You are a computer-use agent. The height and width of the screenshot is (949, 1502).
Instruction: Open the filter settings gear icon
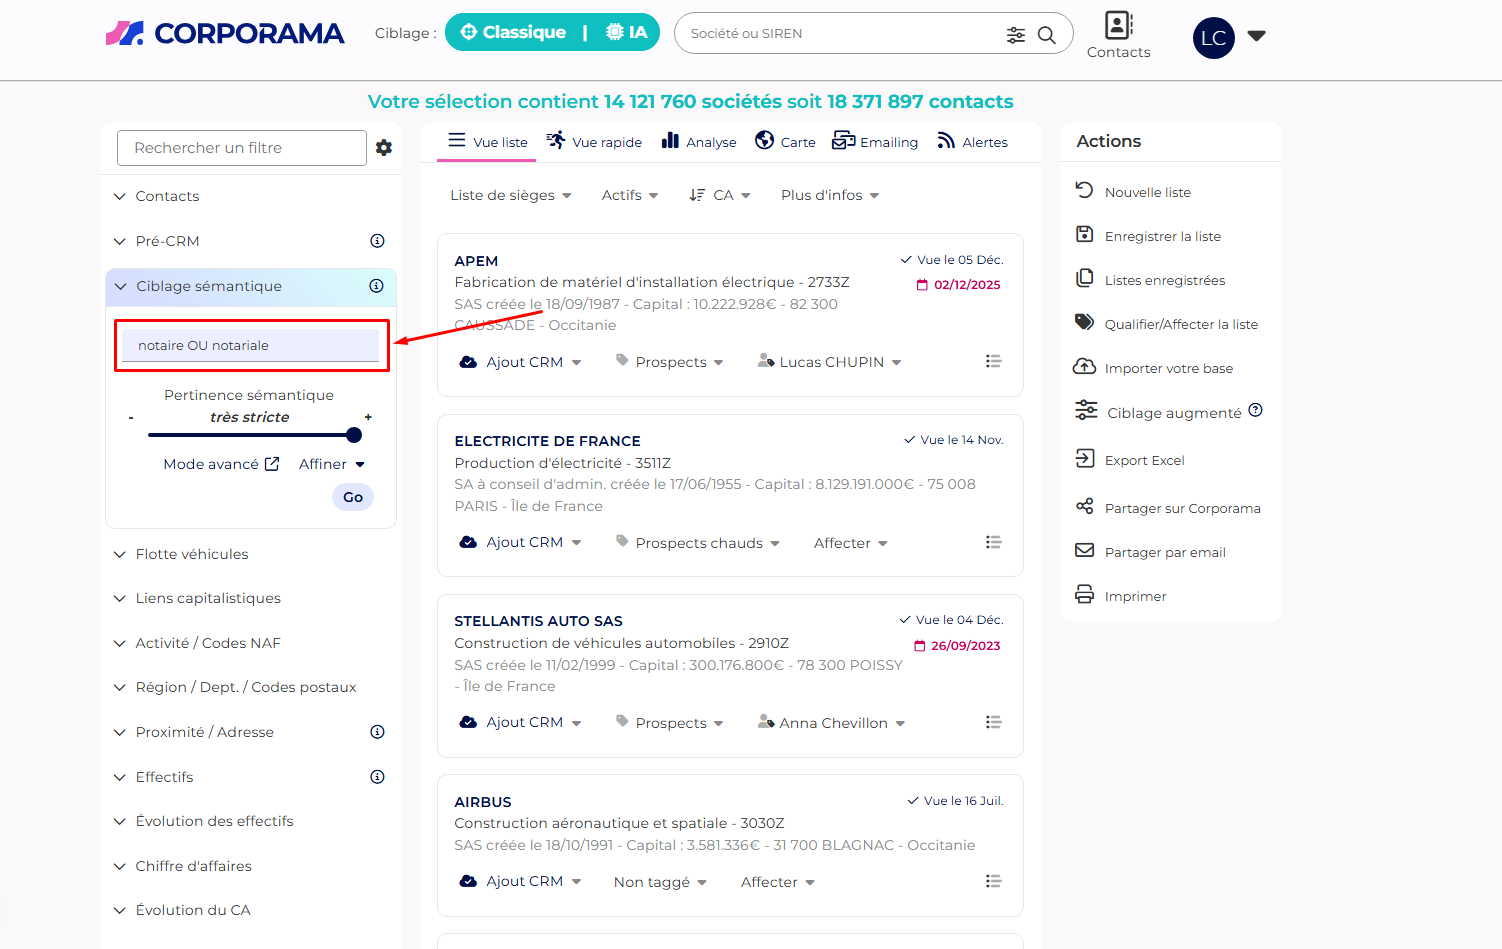tap(384, 148)
